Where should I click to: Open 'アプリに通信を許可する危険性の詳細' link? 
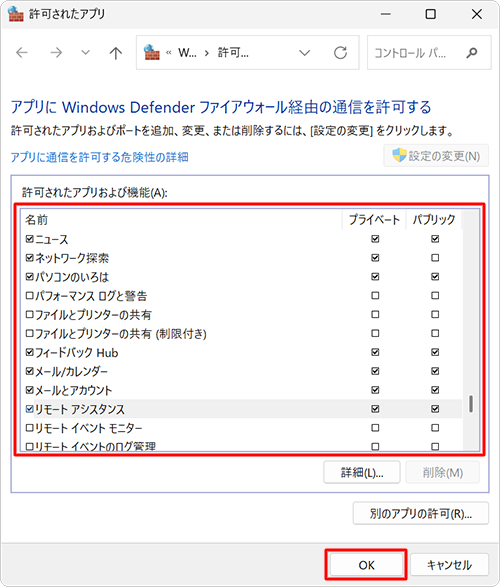(100, 157)
